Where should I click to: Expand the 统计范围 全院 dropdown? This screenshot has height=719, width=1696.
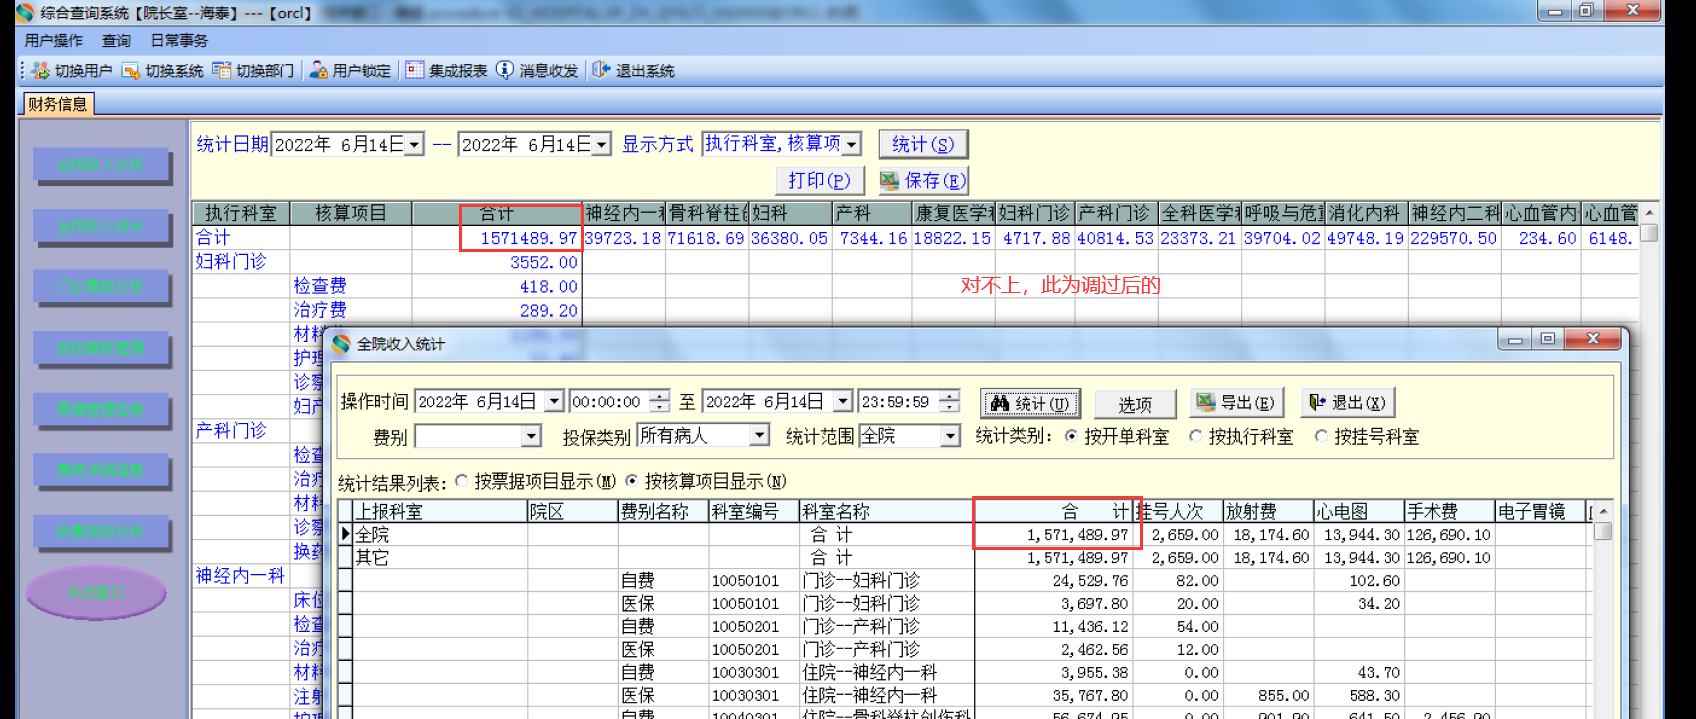tap(950, 436)
